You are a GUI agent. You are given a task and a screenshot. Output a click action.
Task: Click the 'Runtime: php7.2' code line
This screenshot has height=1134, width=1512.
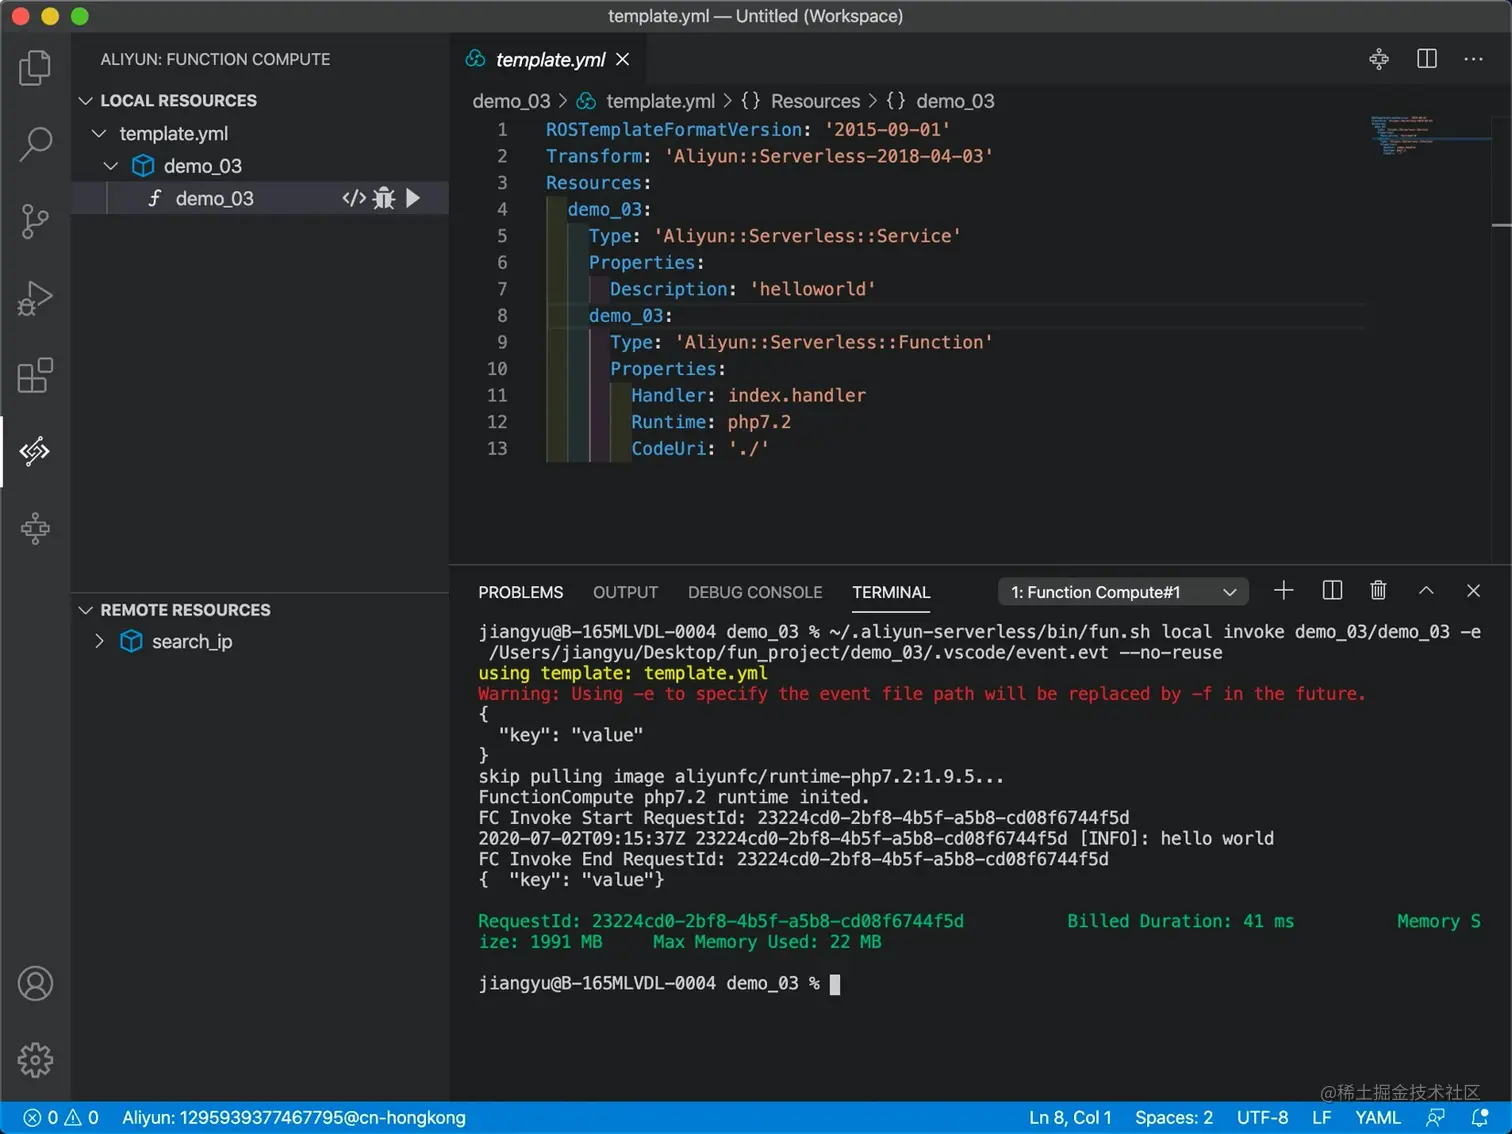[710, 422]
